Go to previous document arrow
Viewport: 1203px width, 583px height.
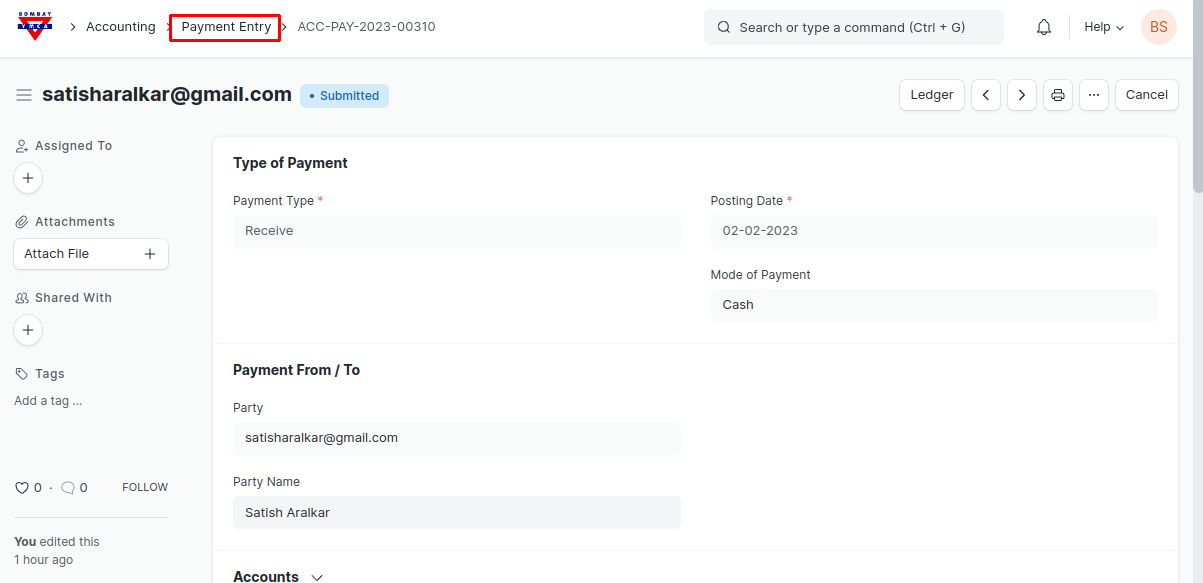point(985,95)
